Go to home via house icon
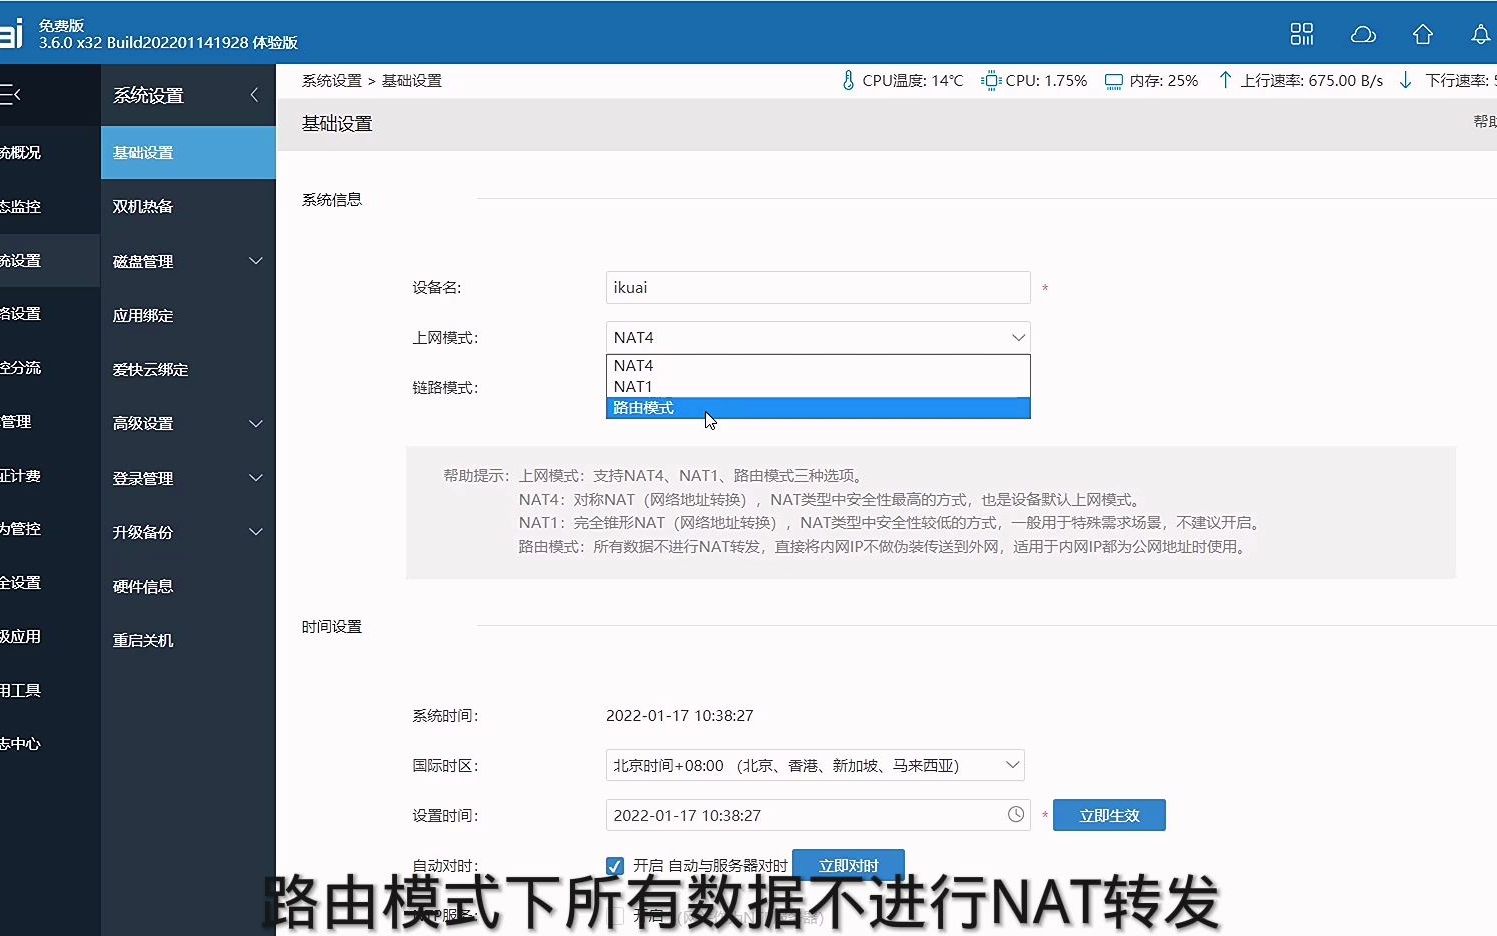Image resolution: width=1497 pixels, height=936 pixels. (x=1422, y=35)
